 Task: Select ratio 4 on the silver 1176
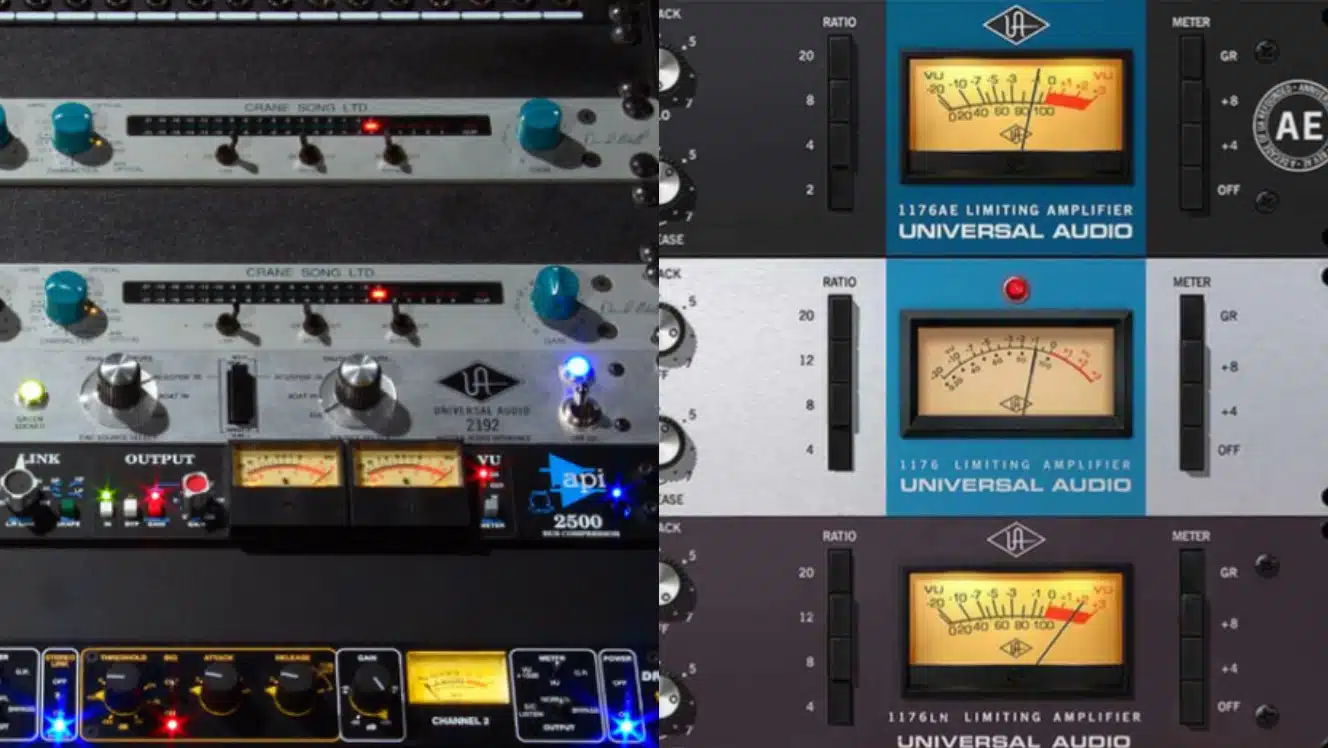pos(840,449)
